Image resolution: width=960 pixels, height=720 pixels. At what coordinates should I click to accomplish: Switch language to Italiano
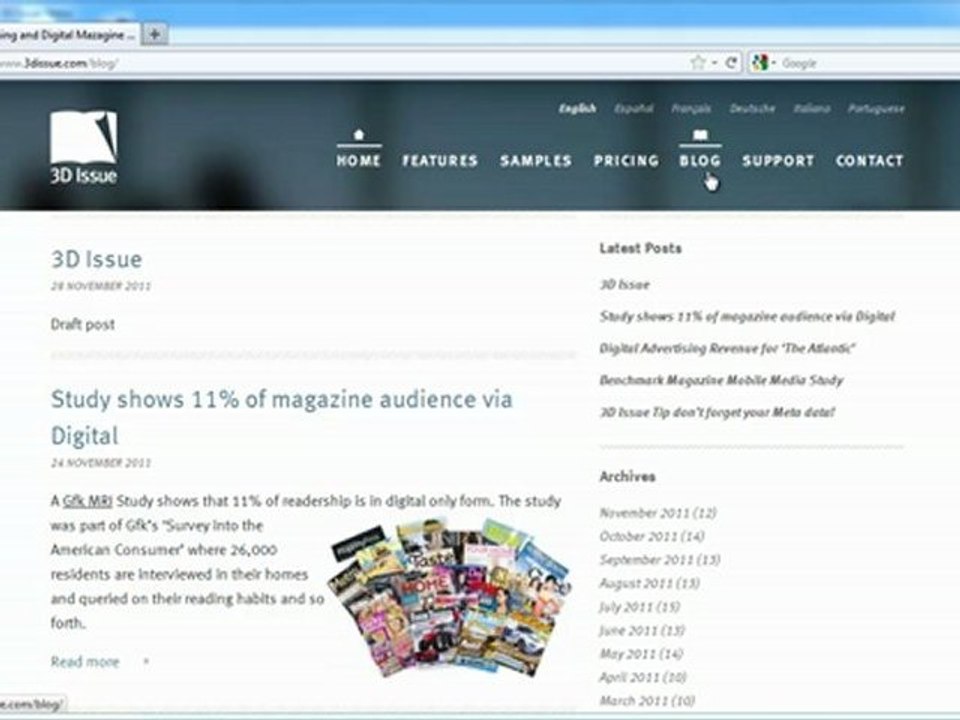812,108
